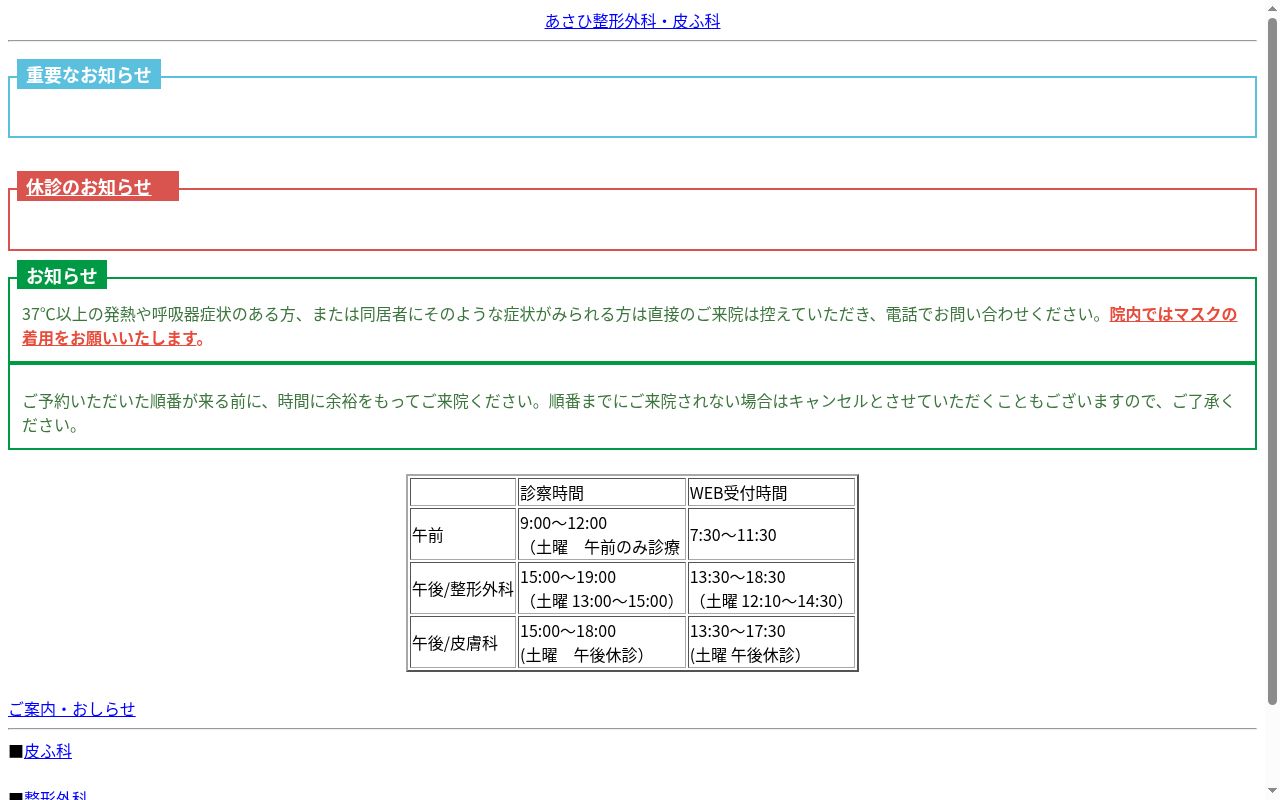Select the 15:00〜19:00 consultation time cell
The width and height of the screenshot is (1280, 800).
602,589
